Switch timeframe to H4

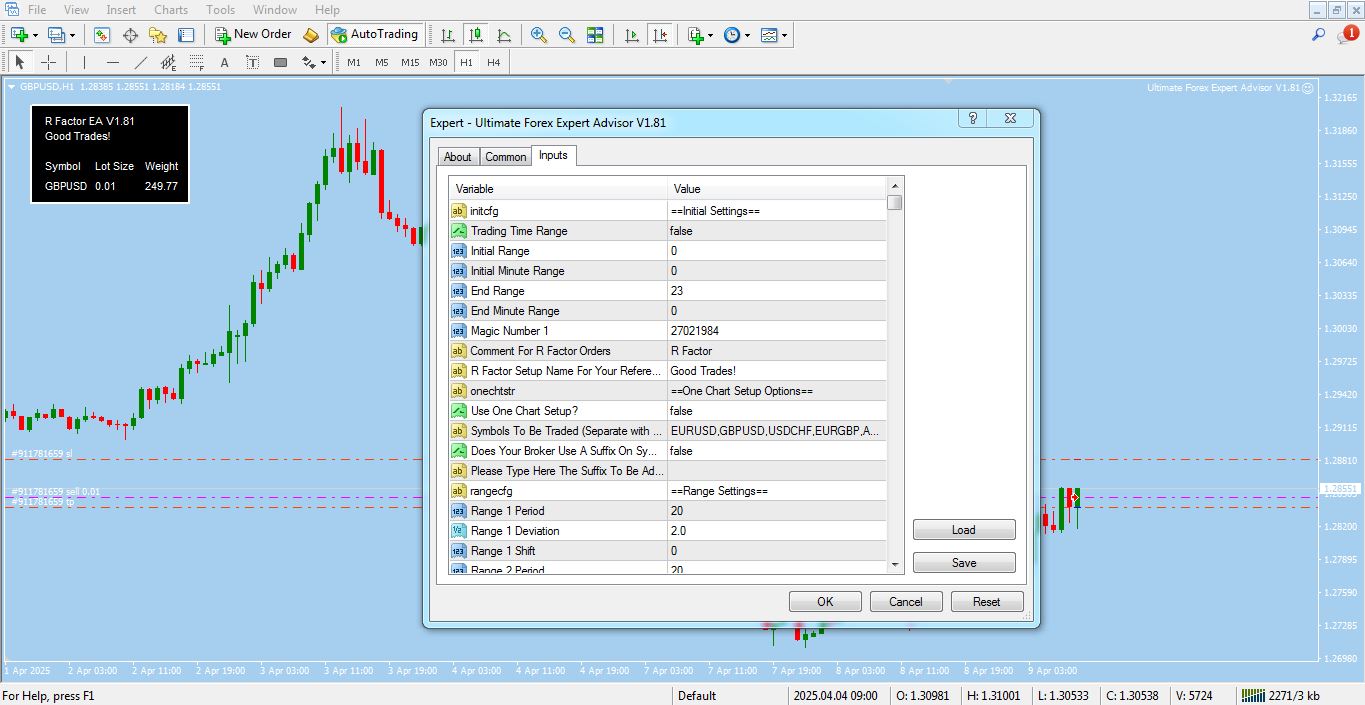click(494, 62)
